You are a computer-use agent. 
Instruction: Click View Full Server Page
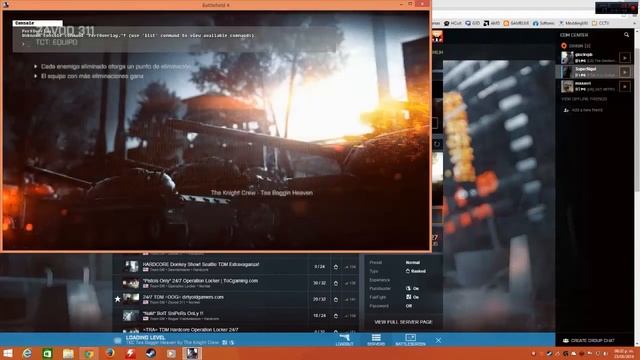pos(403,322)
